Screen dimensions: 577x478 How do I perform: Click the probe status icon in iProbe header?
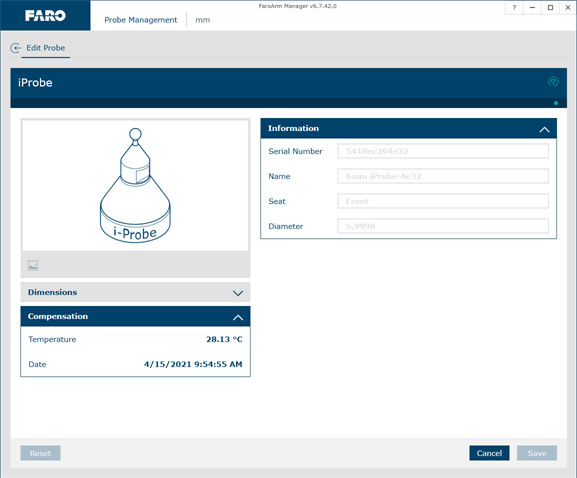point(553,81)
